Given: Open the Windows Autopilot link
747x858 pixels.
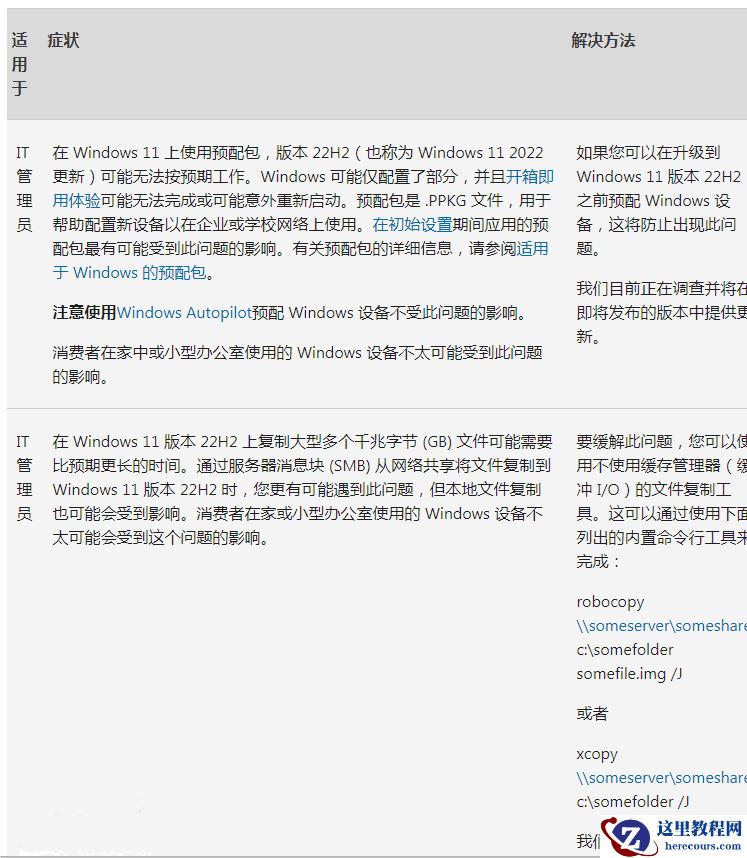Looking at the screenshot, I should (x=184, y=313).
